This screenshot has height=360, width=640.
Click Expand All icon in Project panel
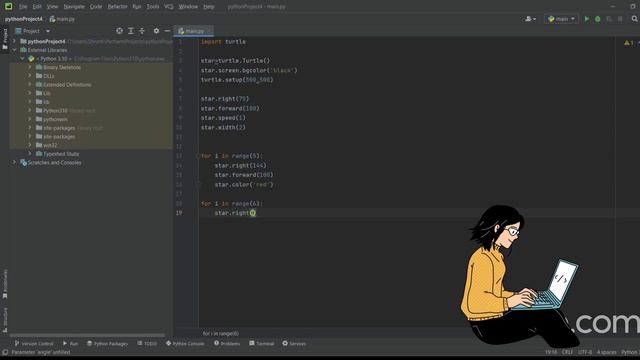131,31
